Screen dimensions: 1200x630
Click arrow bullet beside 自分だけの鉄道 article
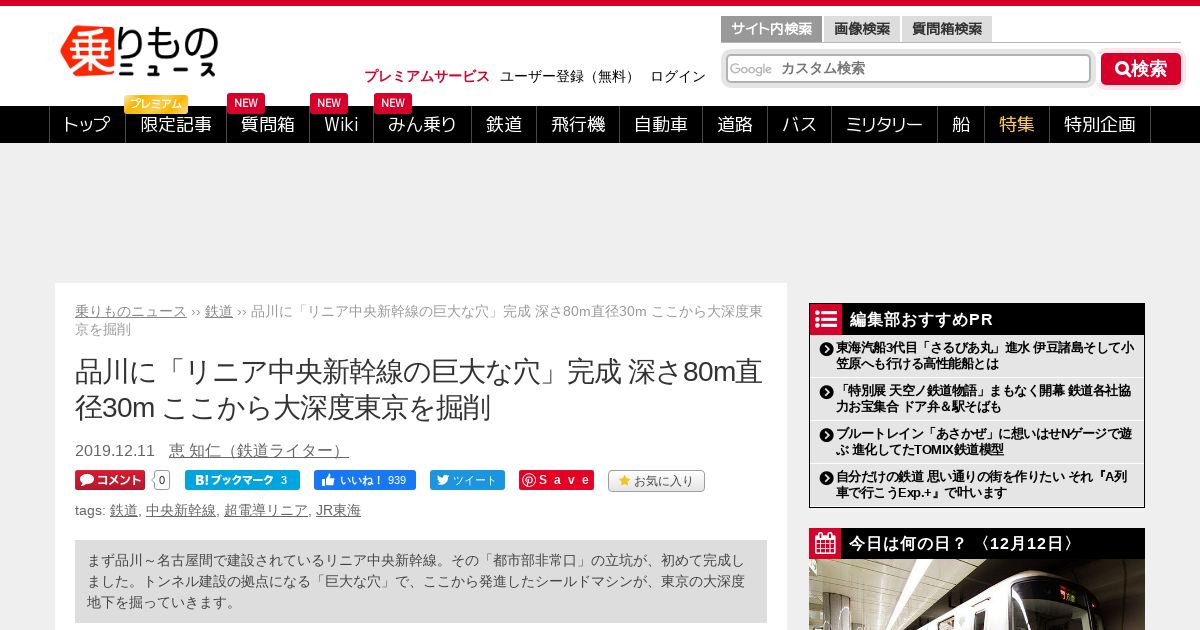[x=826, y=478]
